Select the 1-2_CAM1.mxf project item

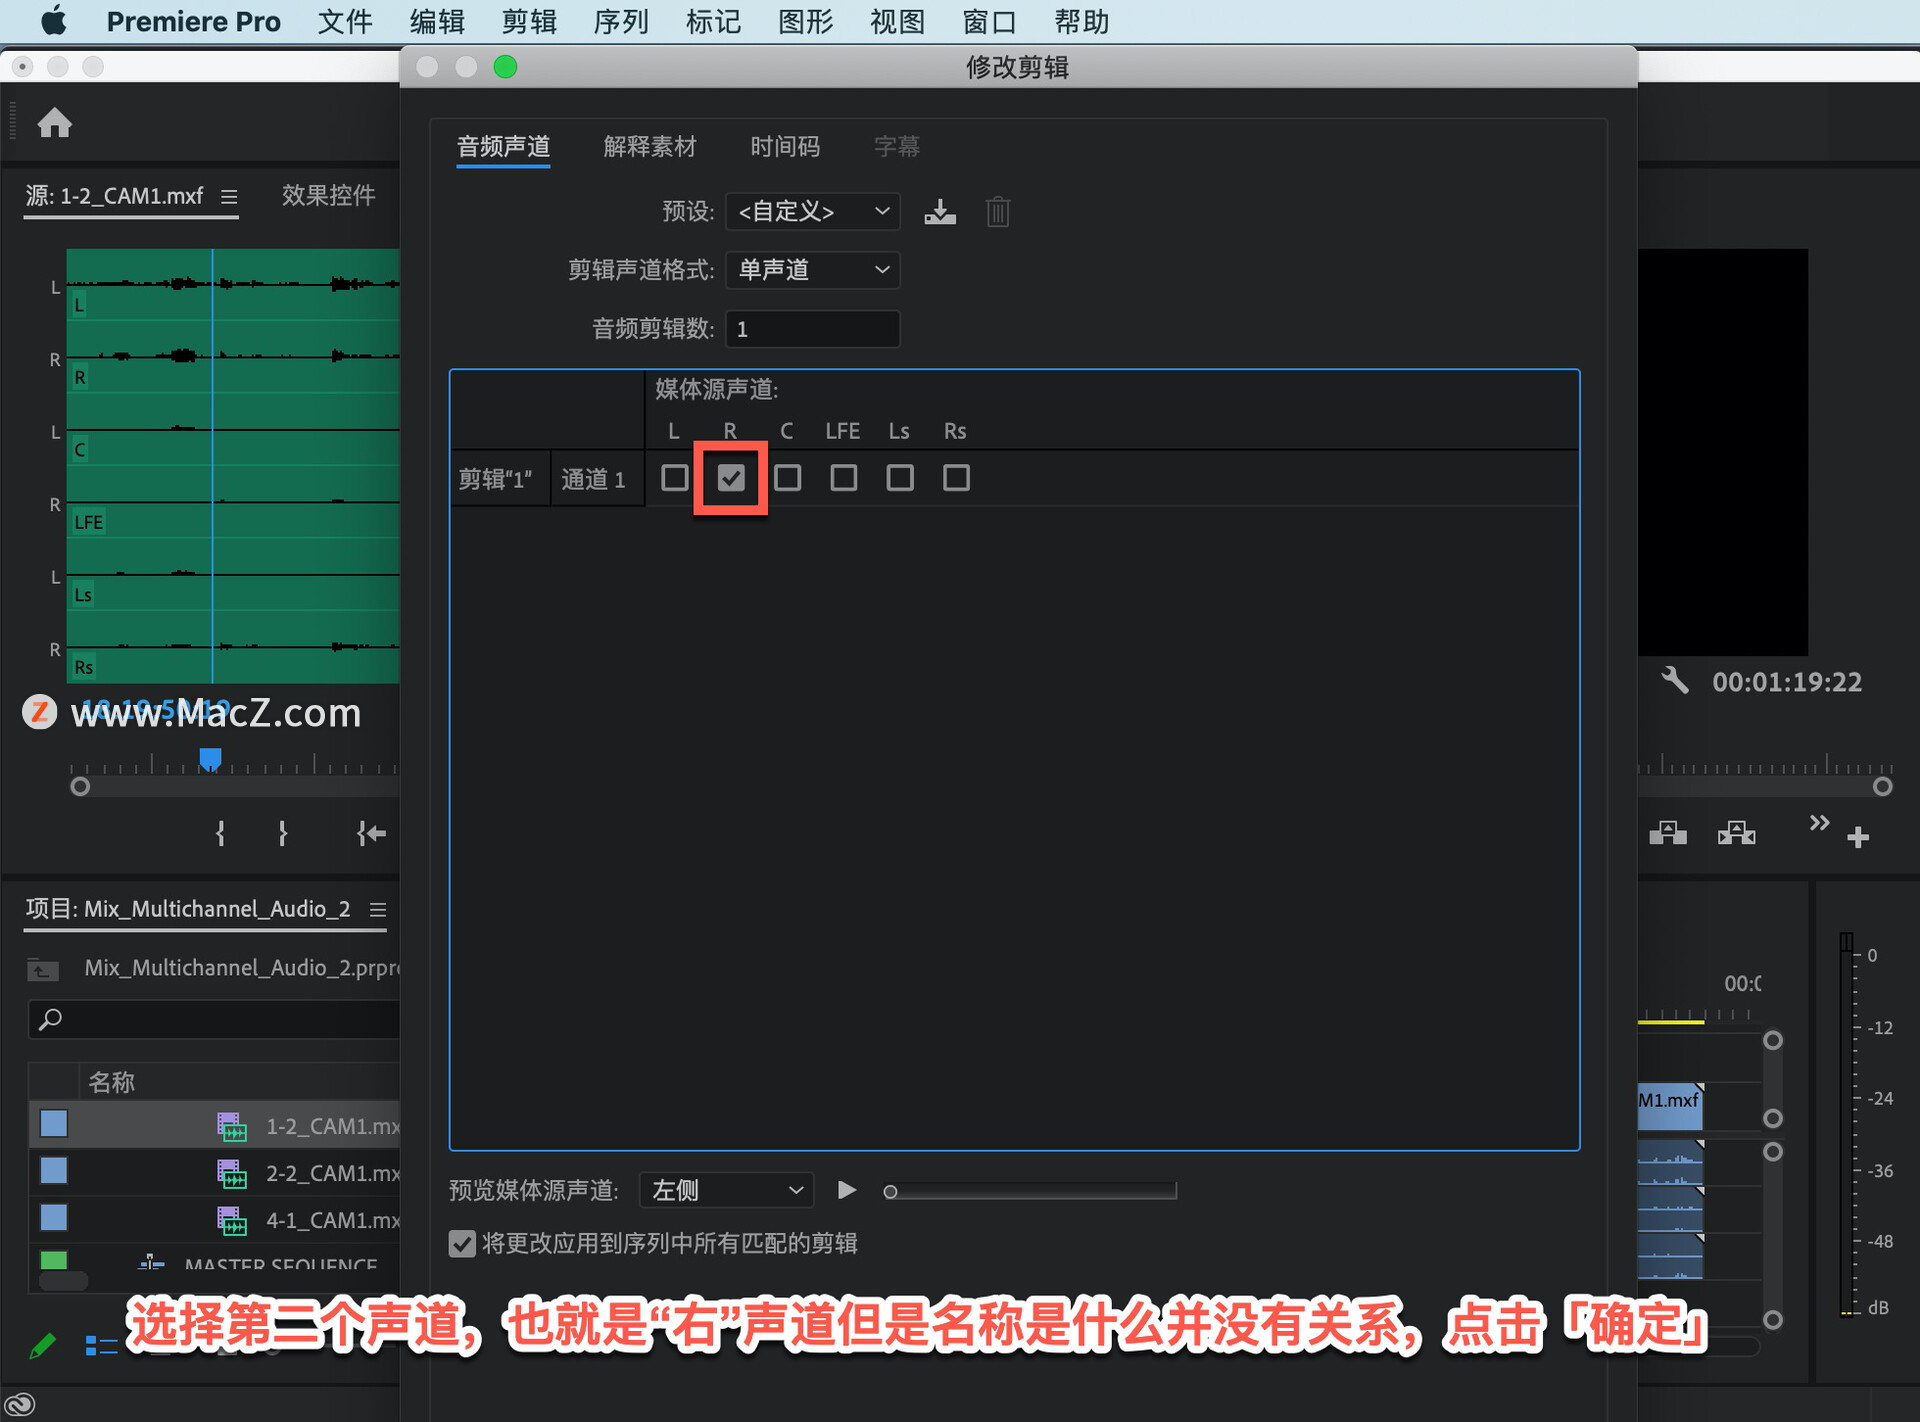point(215,1126)
